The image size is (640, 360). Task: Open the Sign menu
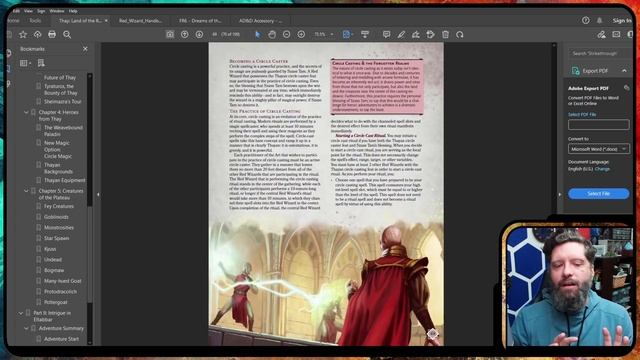41,11
